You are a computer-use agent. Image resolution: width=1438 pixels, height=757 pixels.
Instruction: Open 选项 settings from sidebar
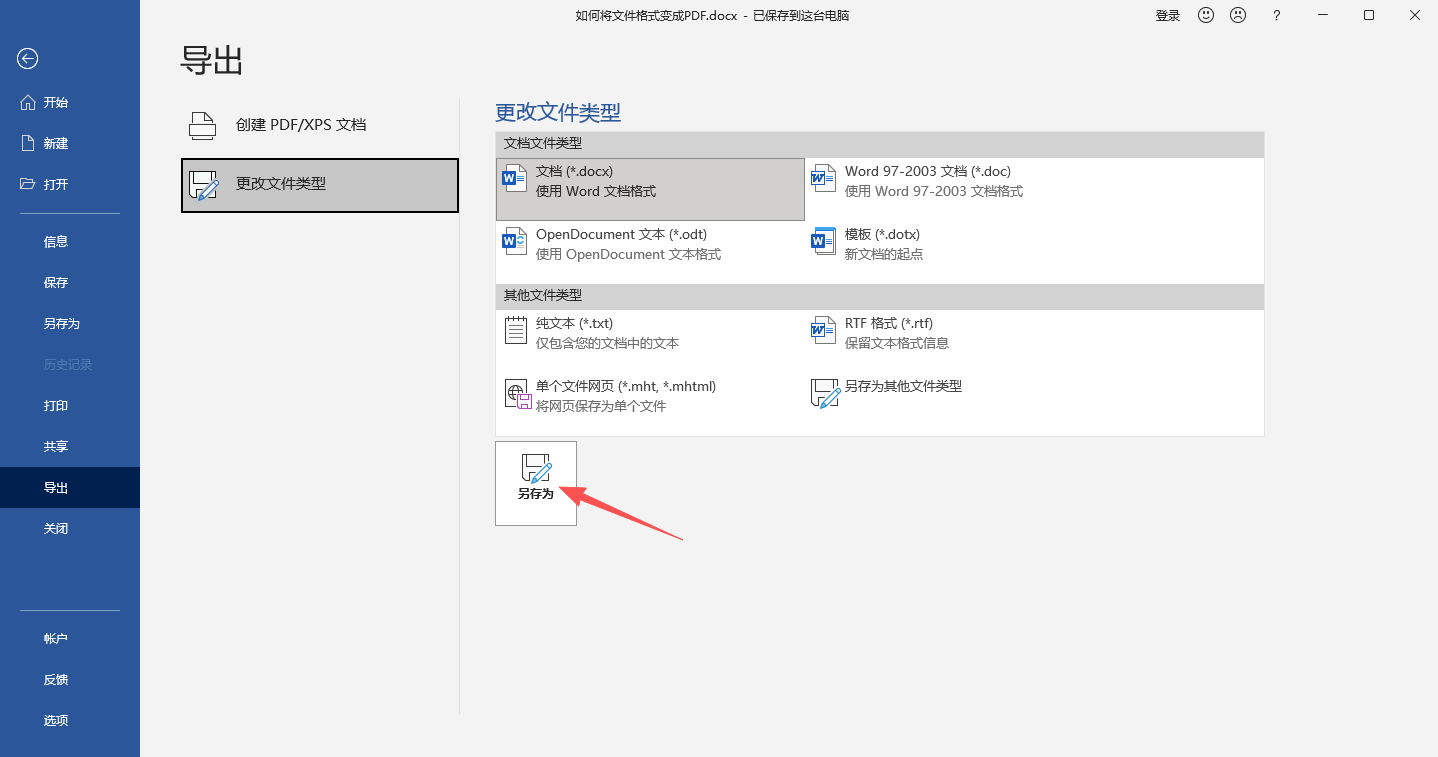(x=70, y=720)
